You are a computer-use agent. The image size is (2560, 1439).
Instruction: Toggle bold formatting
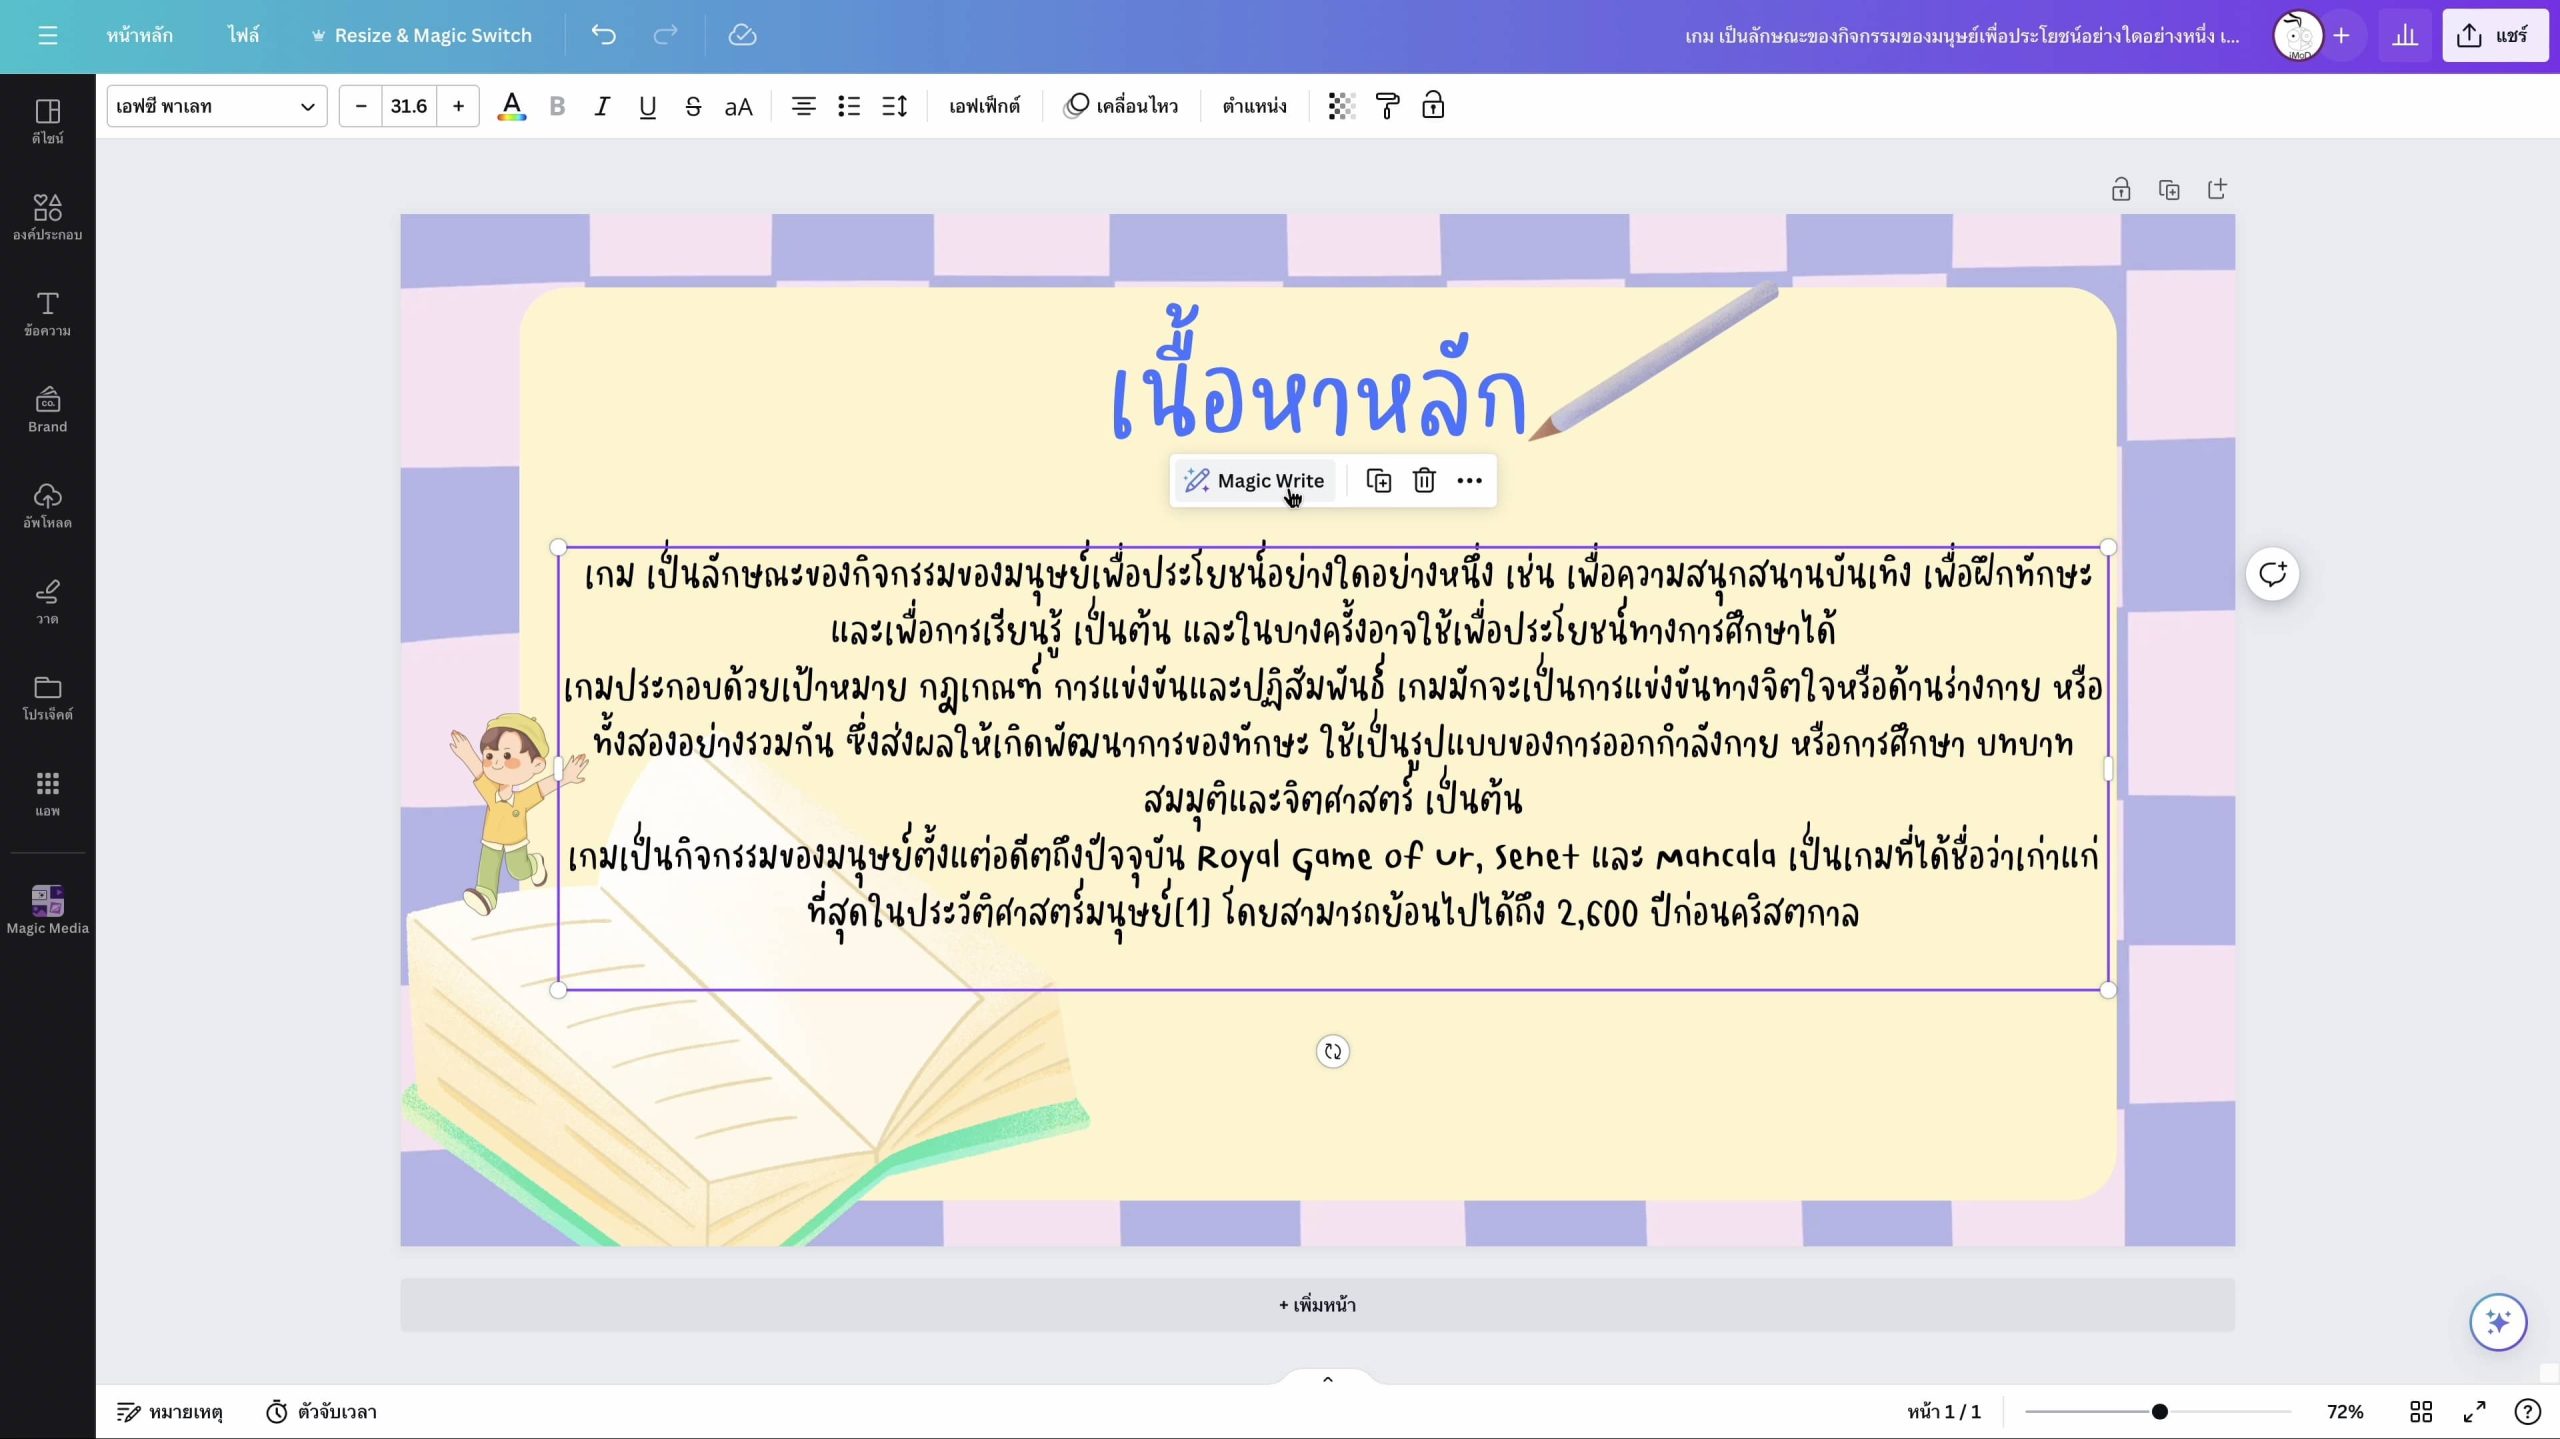point(557,106)
